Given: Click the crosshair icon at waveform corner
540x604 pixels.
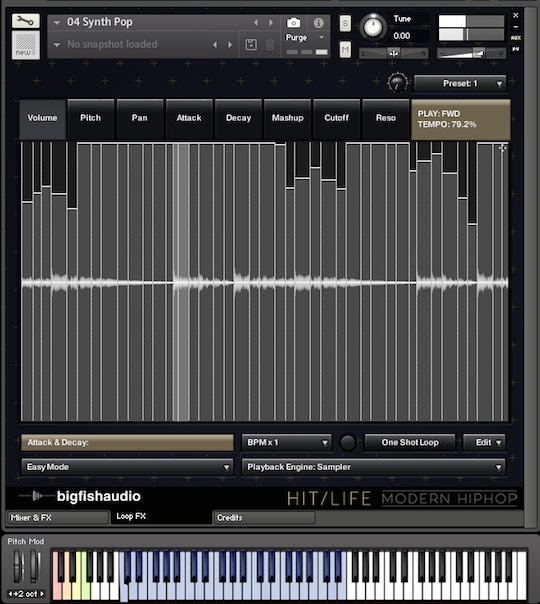Looking at the screenshot, I should point(503,148).
